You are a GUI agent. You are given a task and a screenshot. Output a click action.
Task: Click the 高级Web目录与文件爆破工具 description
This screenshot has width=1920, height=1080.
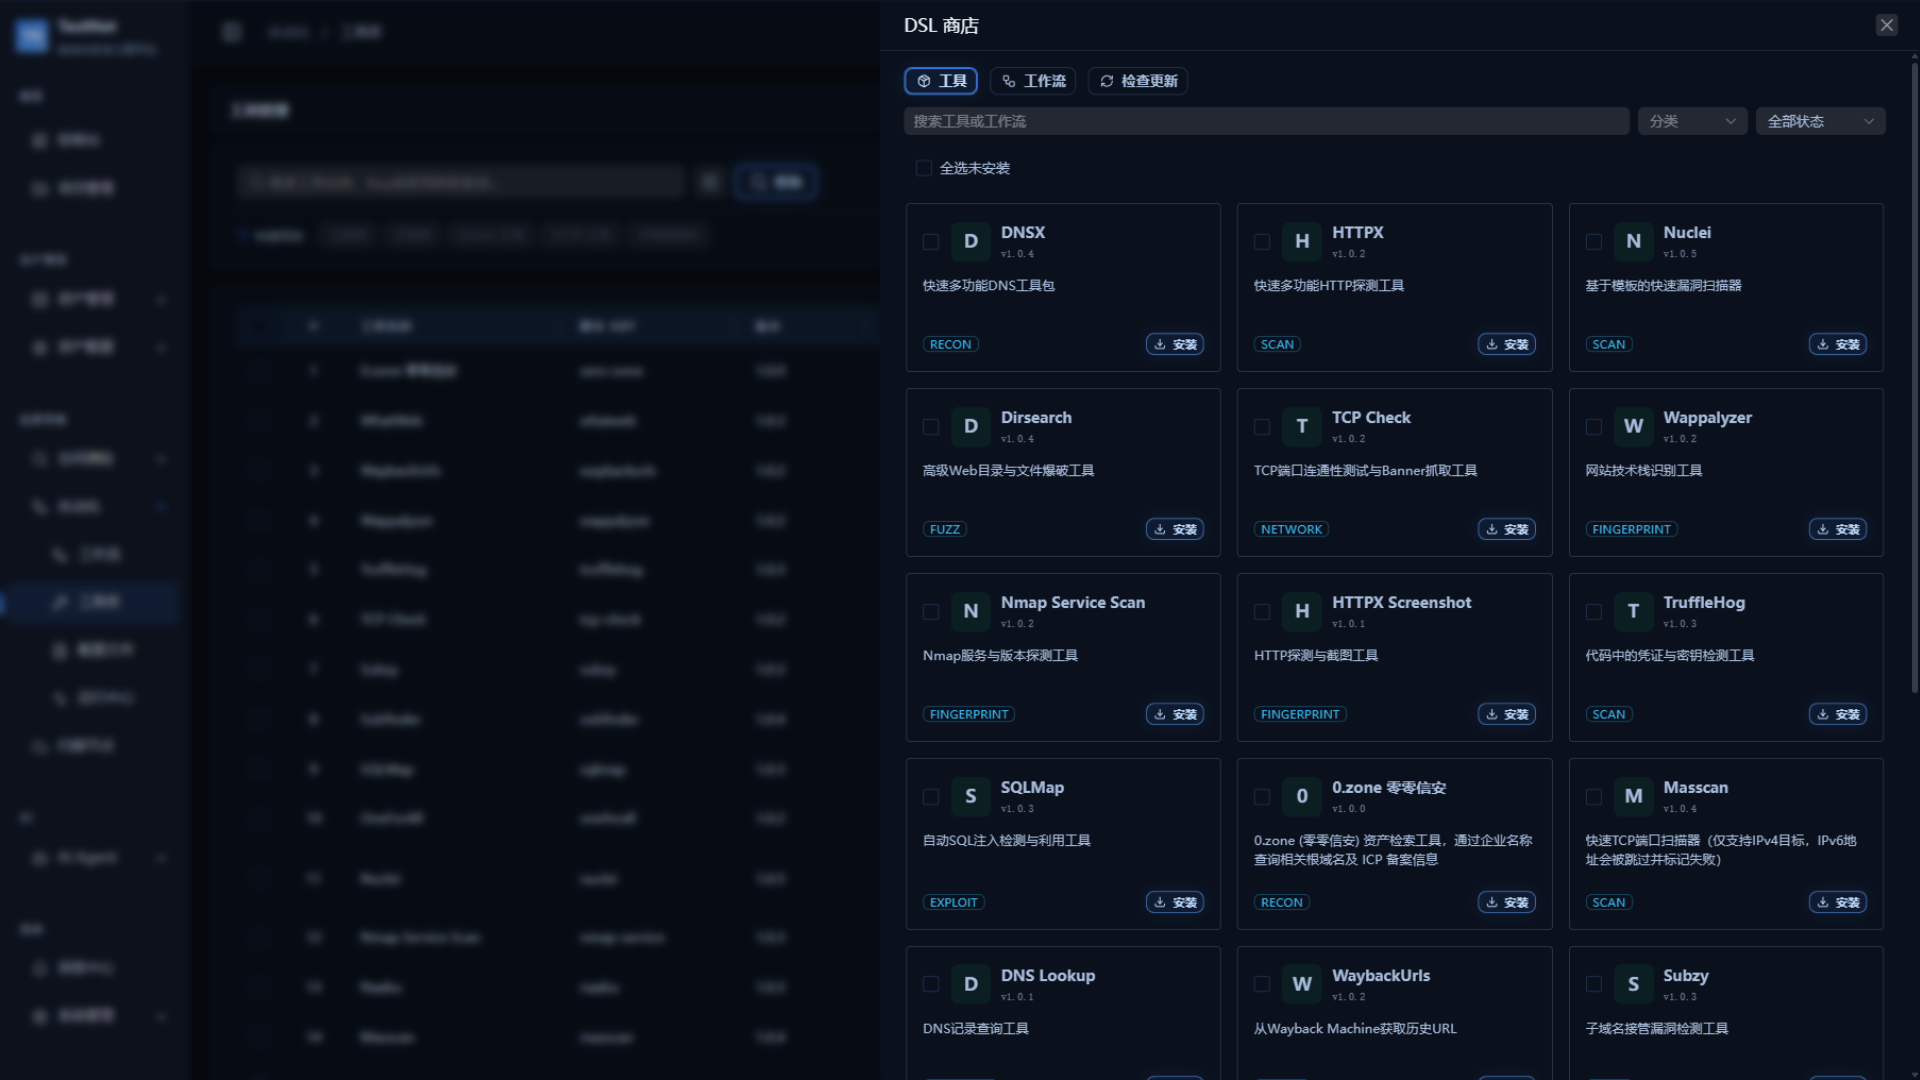coord(1008,471)
